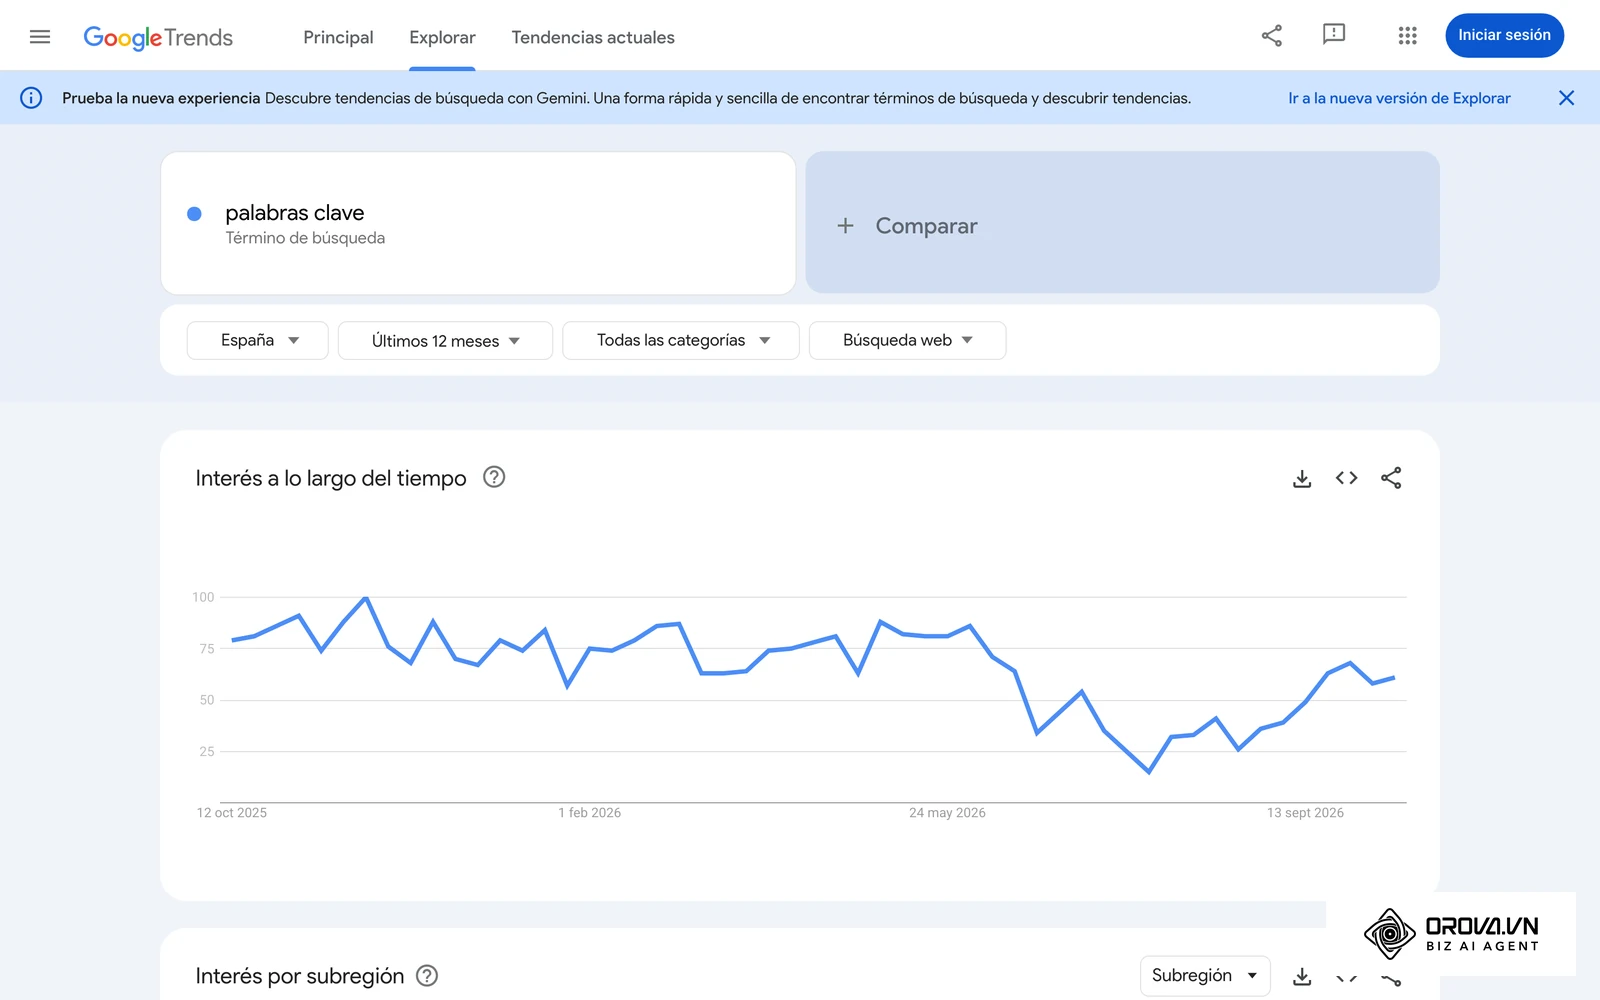Click the blue dot next to palabras clave
The image size is (1600, 1000).
[x=195, y=214]
